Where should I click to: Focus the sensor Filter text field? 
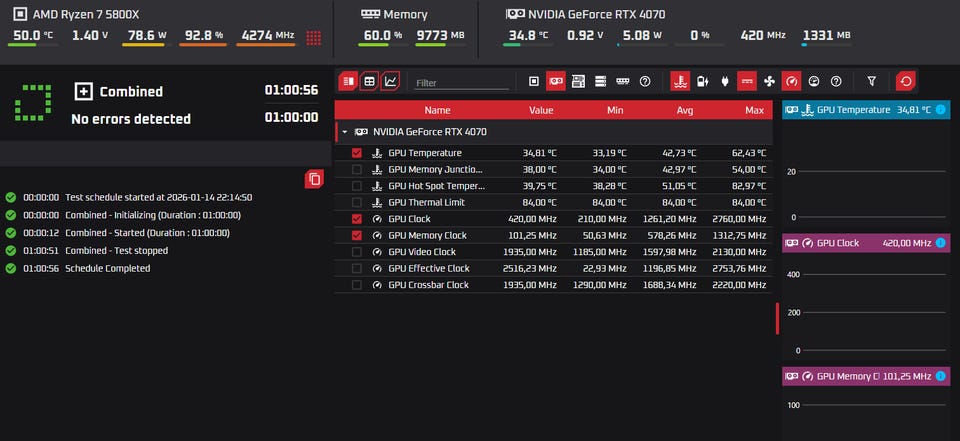coord(462,83)
